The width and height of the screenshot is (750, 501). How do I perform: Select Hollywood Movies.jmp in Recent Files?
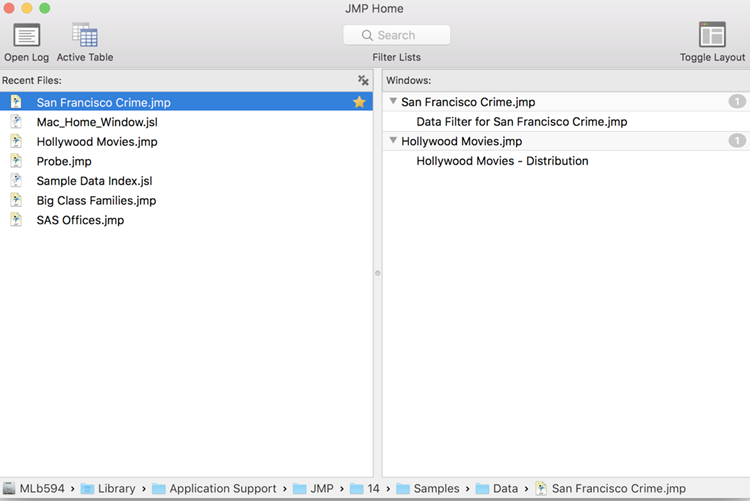click(x=186, y=141)
